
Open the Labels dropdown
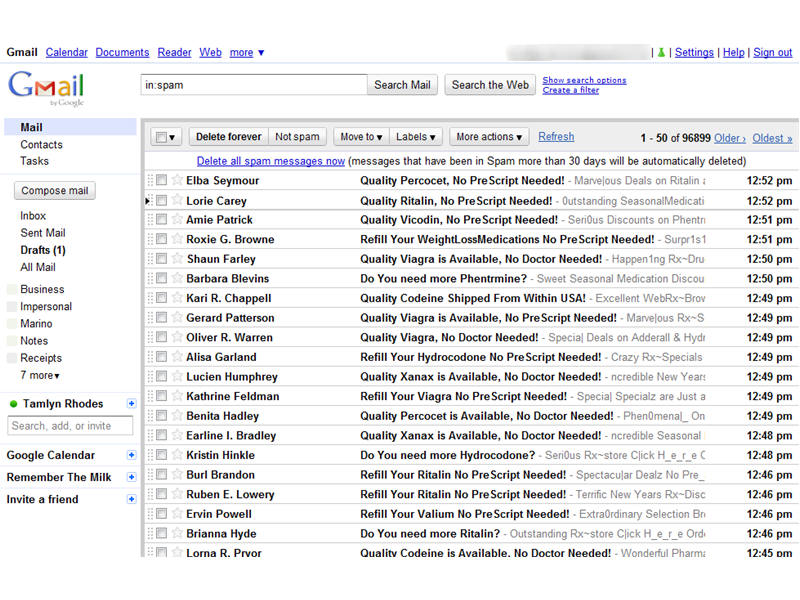416,136
